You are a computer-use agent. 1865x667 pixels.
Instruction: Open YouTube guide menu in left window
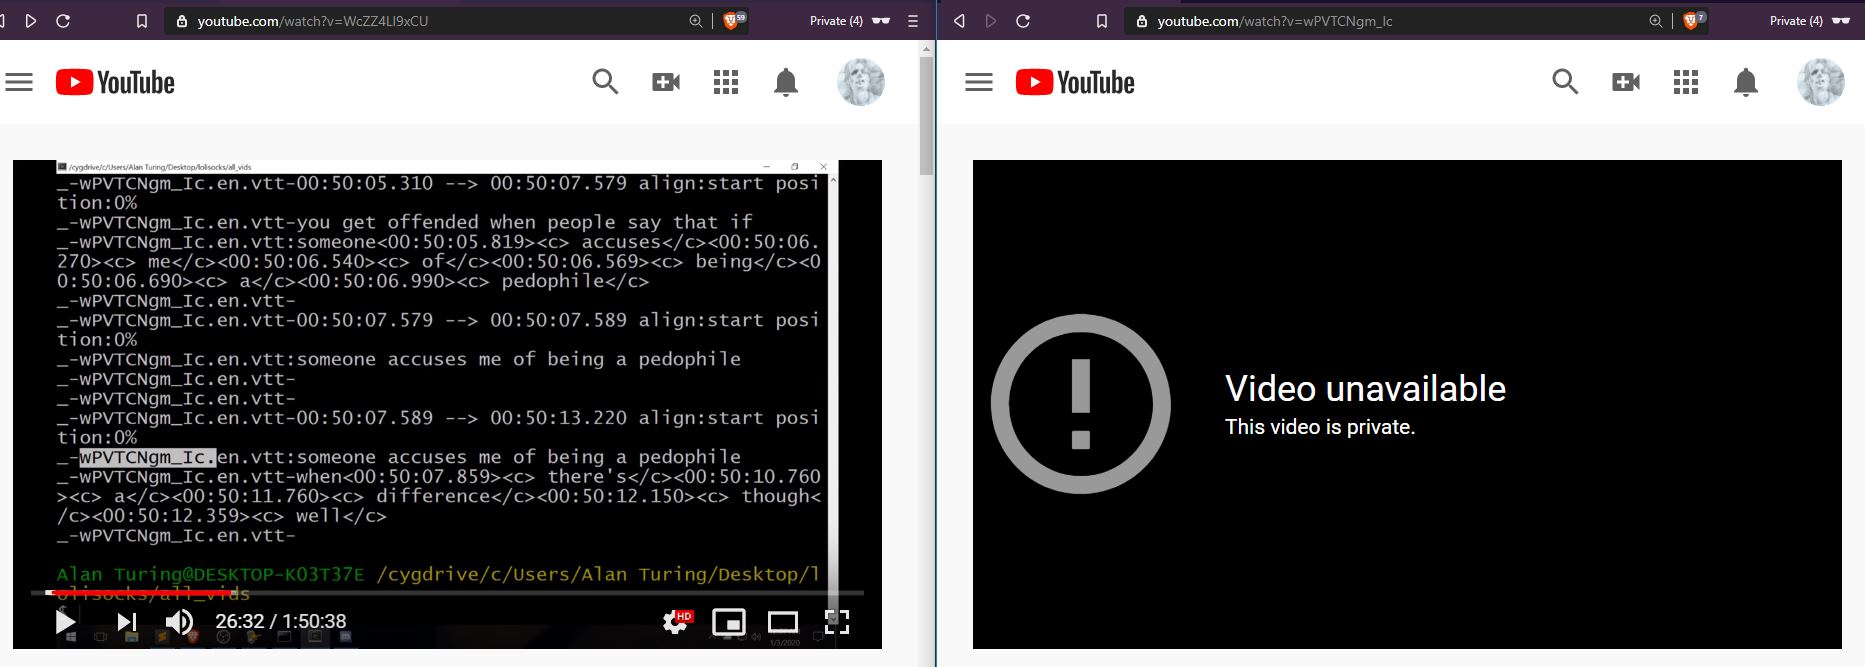[19, 82]
